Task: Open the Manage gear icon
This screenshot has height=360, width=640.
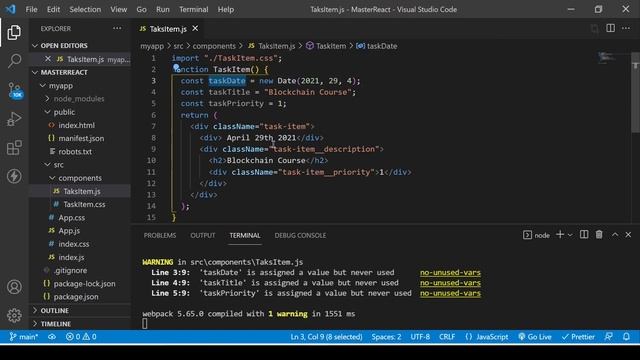Action: pos(14,315)
